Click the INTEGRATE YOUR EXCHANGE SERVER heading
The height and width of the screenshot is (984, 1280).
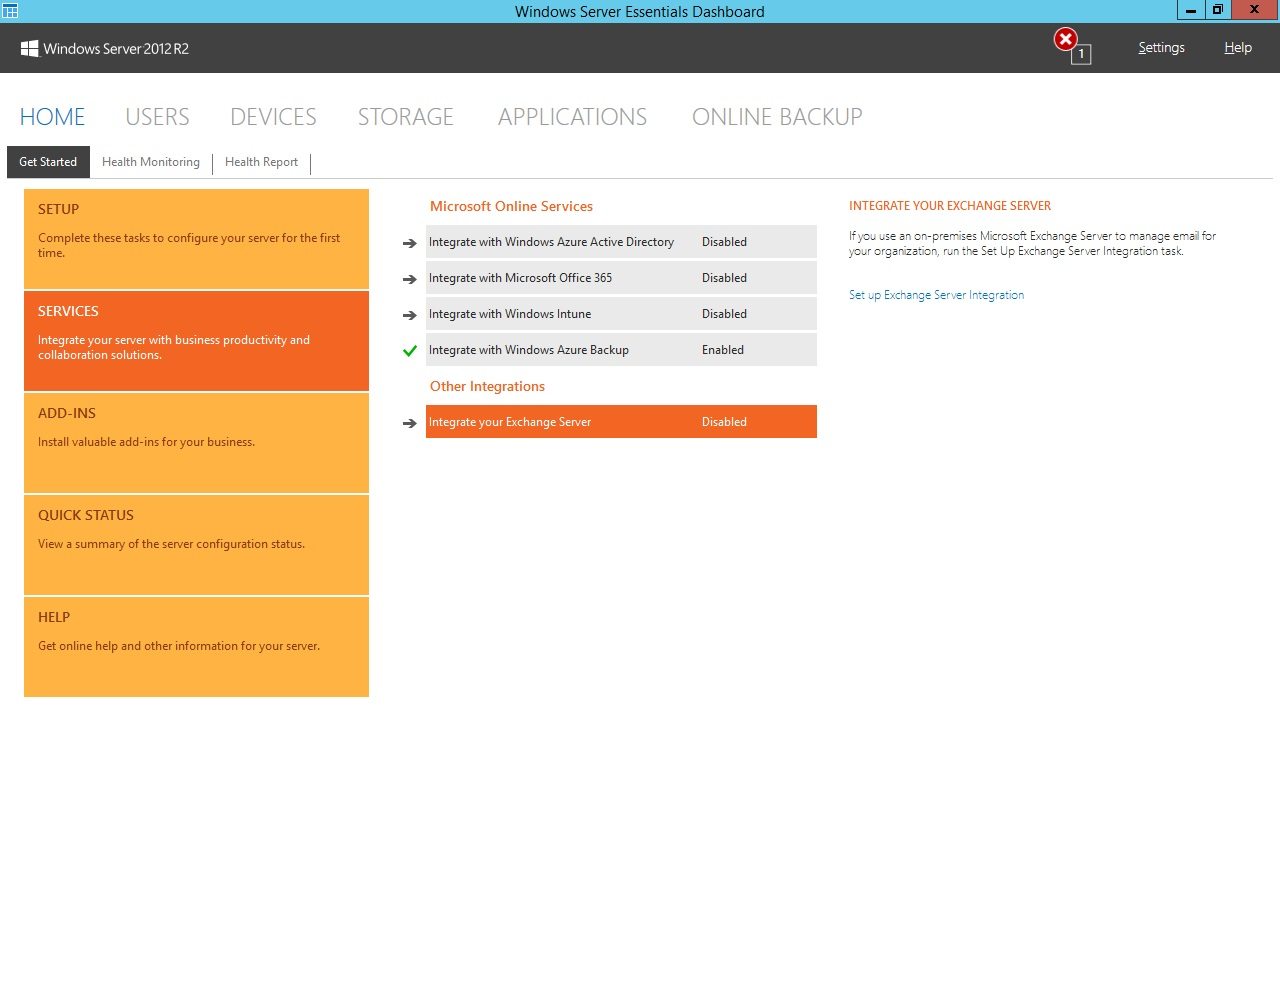950,206
